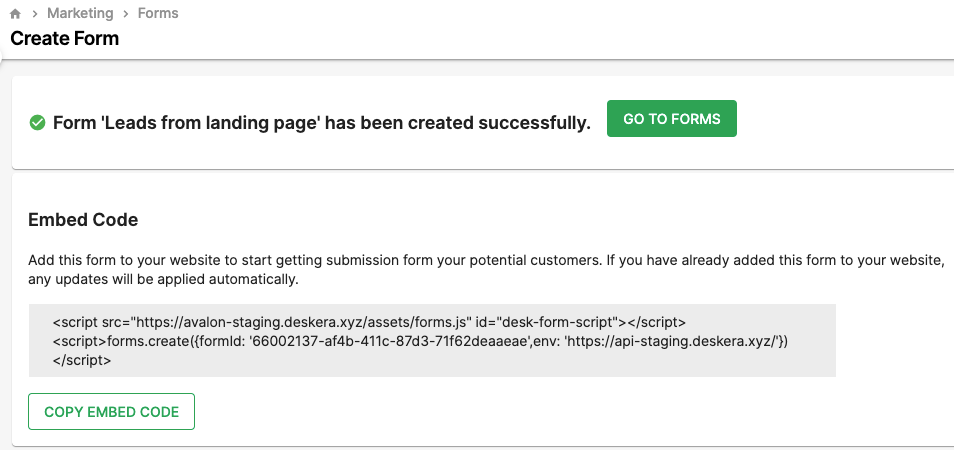Click the Create Form page title

pyautogui.click(x=64, y=38)
